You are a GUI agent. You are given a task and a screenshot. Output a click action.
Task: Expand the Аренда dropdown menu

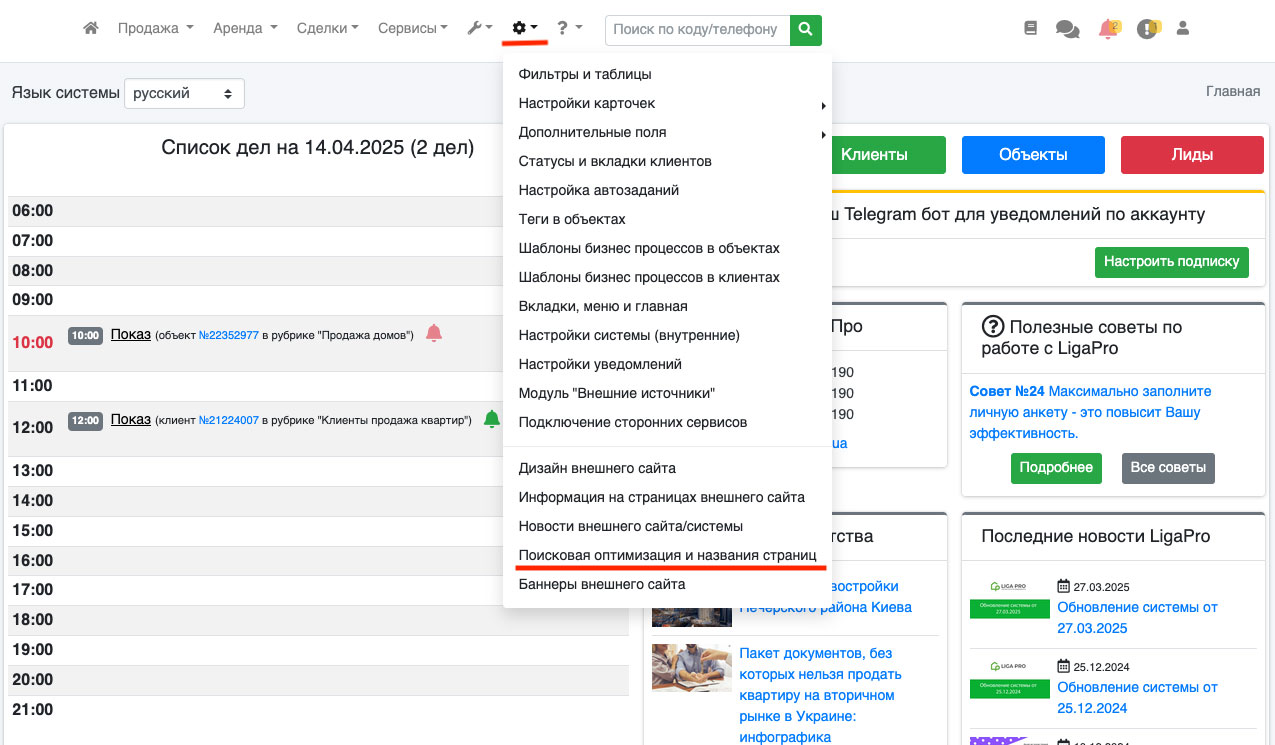click(245, 29)
